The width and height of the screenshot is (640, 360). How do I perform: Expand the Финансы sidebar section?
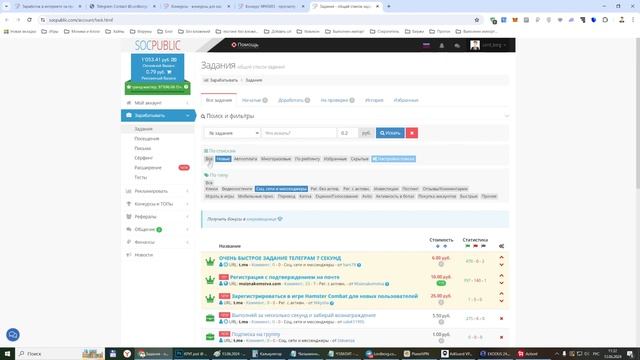[x=158, y=242]
